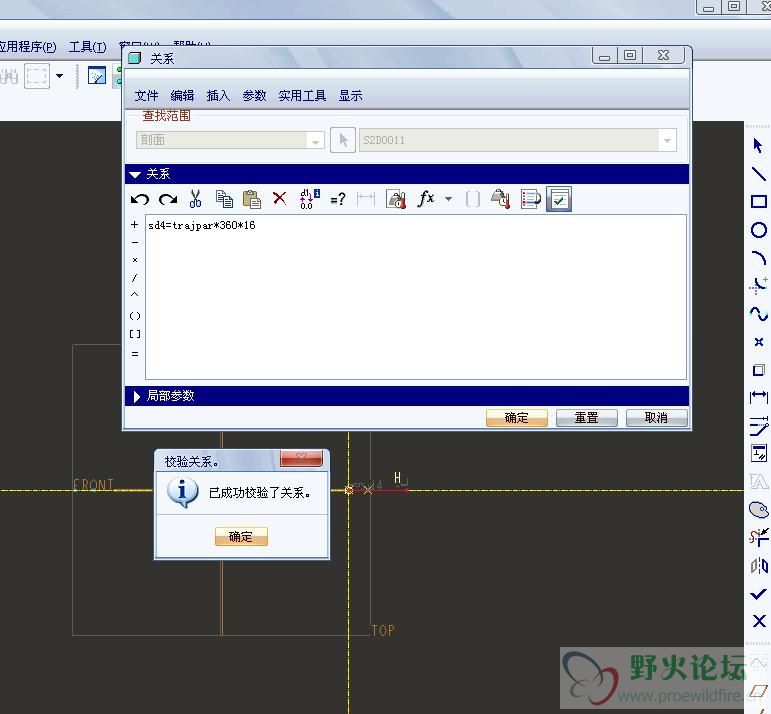The height and width of the screenshot is (714, 771).
Task: Delete selected relation with red X
Action: [279, 199]
